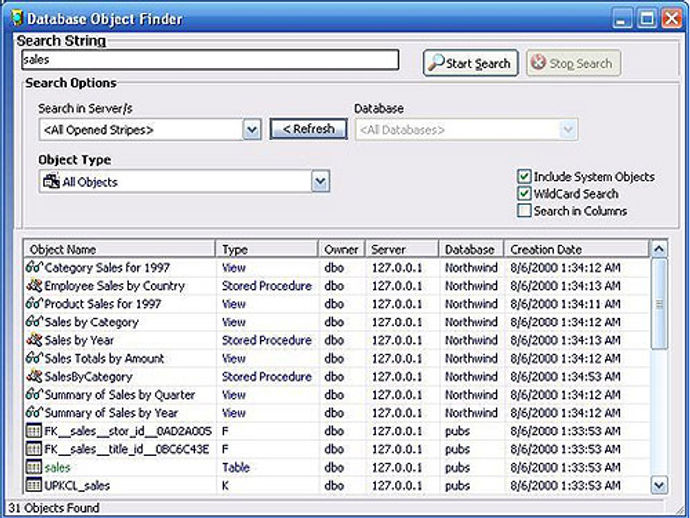Click the view icon beside Sales by Category

[x=34, y=322]
